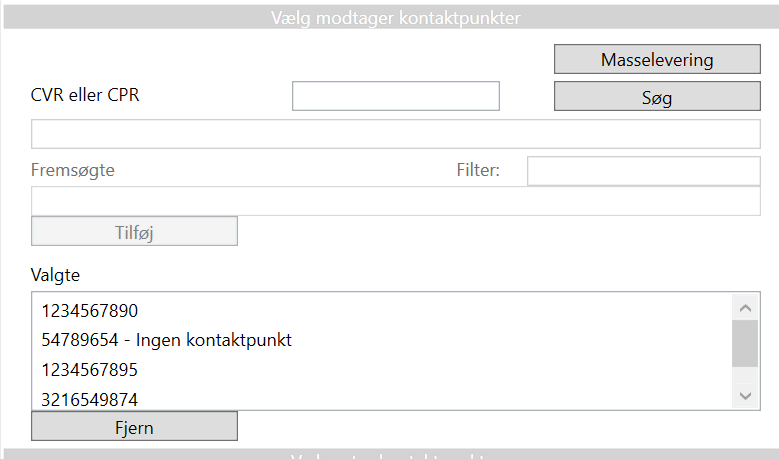Focus the Filter text box
The image size is (779, 459).
coord(643,171)
